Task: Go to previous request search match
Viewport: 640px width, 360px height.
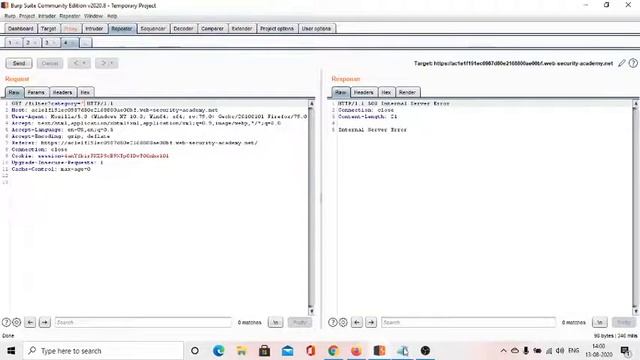Action: [30, 322]
